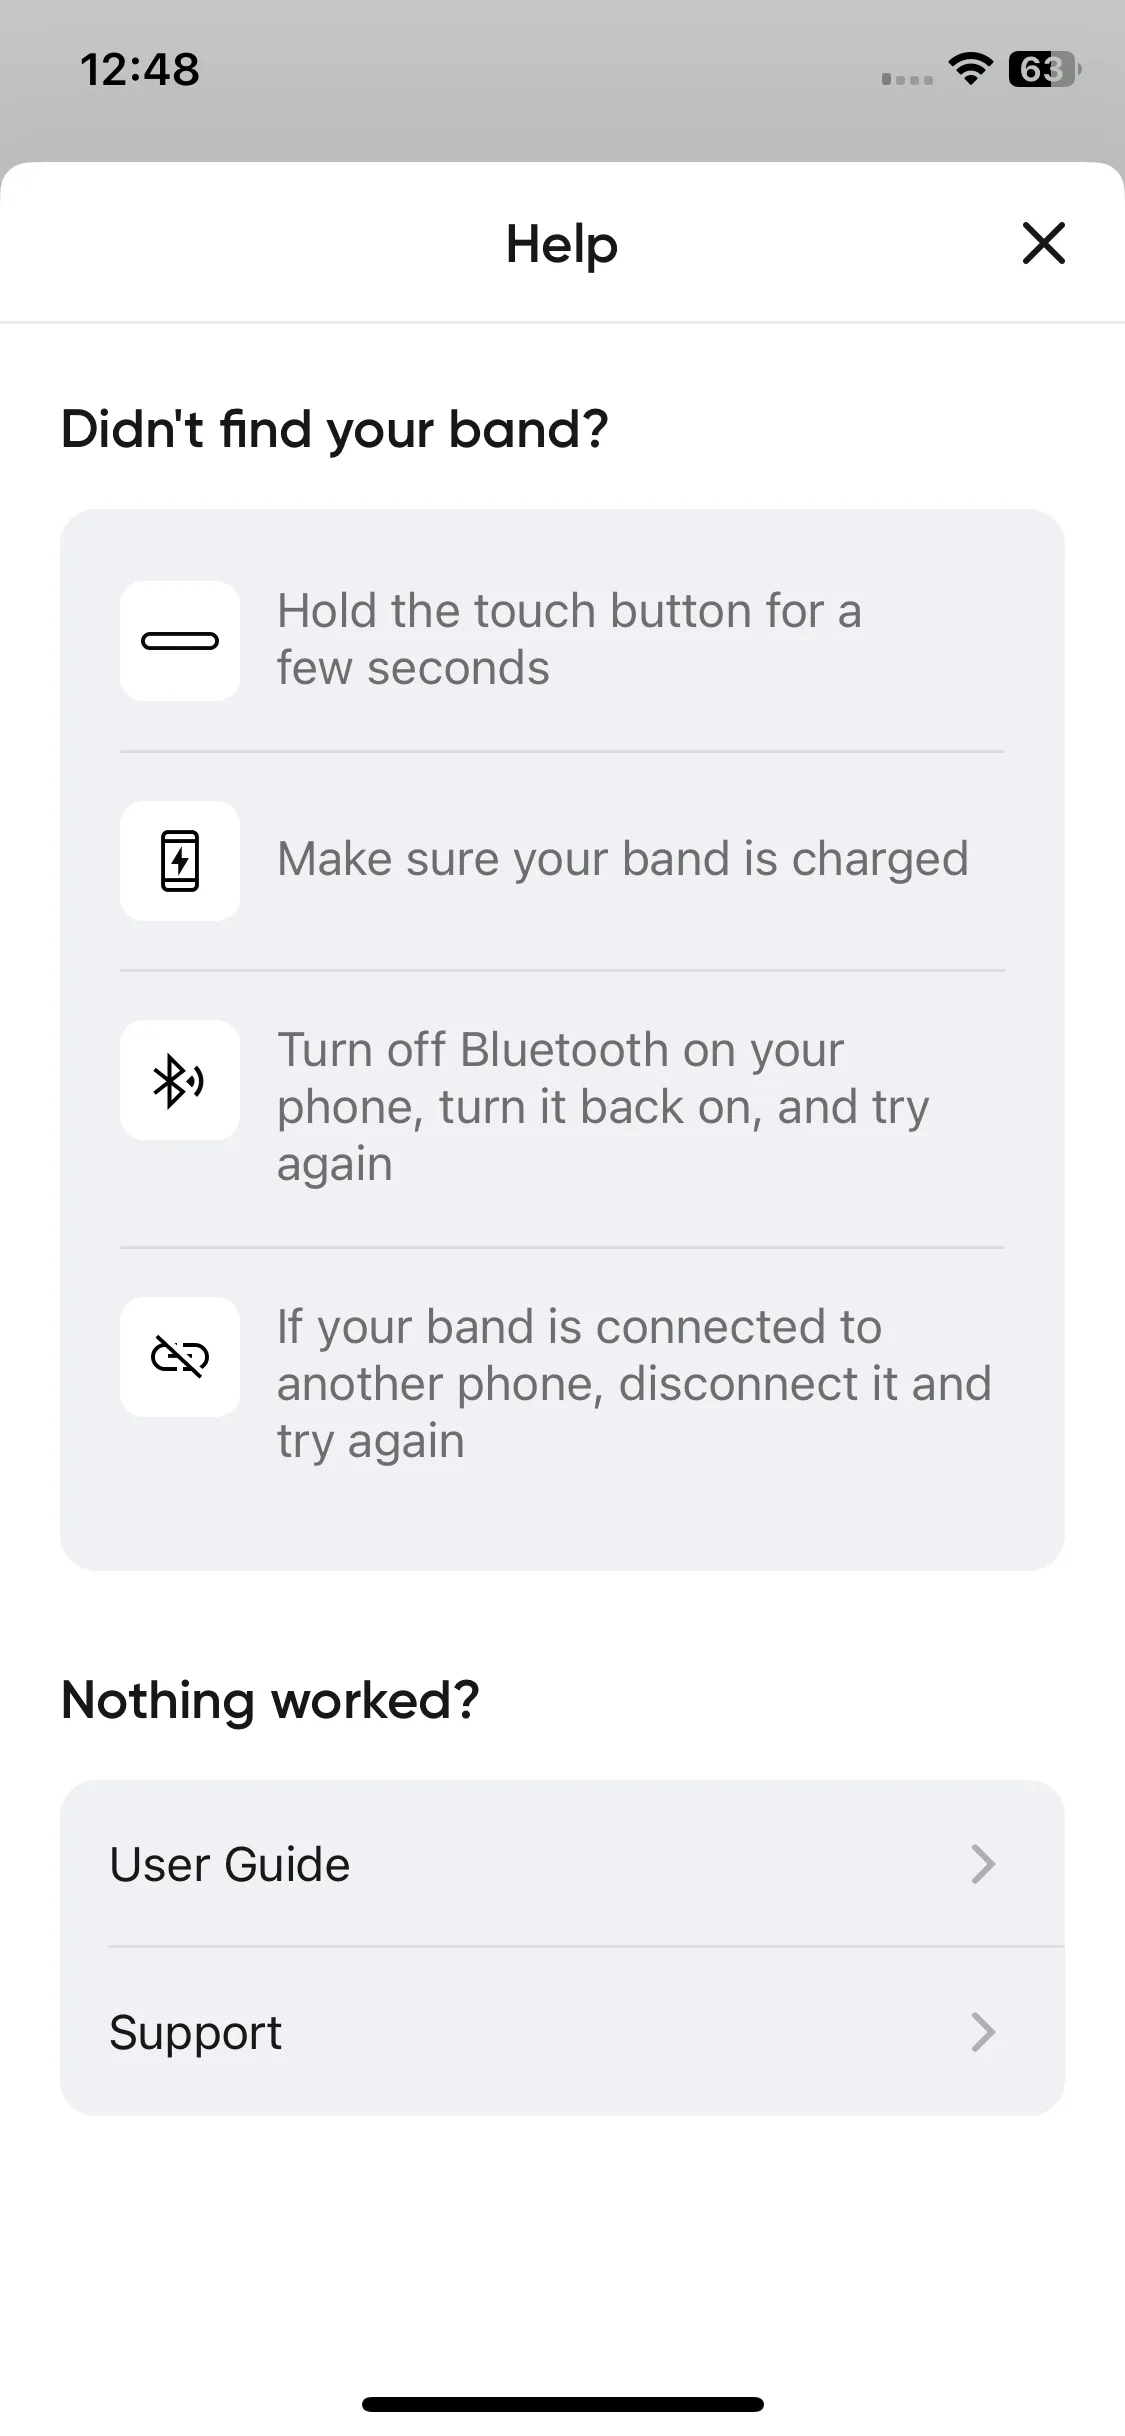
Task: Tap the home indicator bar
Action: pyautogui.click(x=563, y=2404)
